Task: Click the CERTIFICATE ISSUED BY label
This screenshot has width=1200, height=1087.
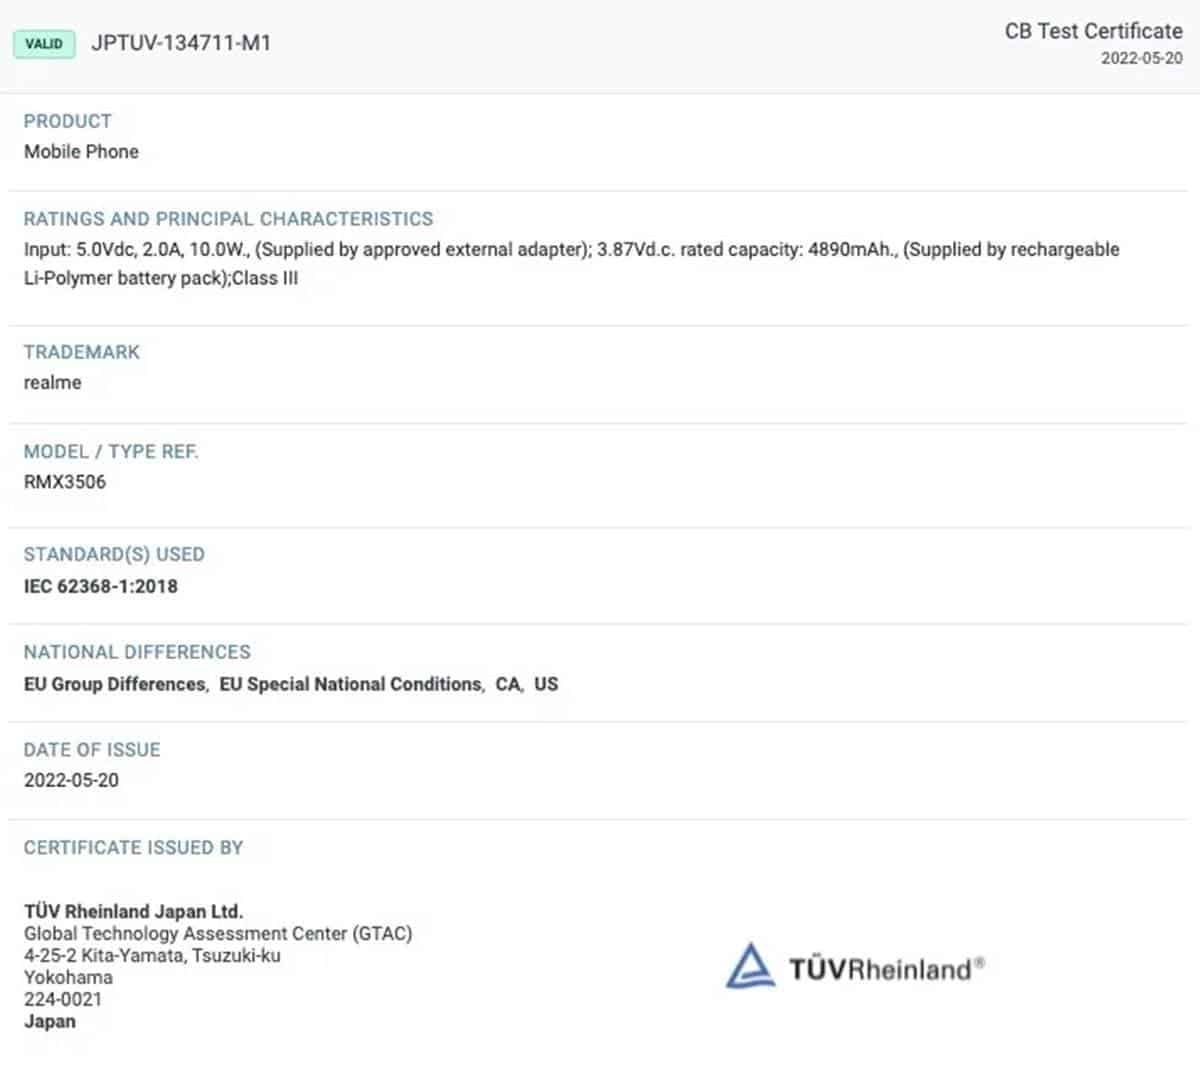Action: click(x=134, y=848)
